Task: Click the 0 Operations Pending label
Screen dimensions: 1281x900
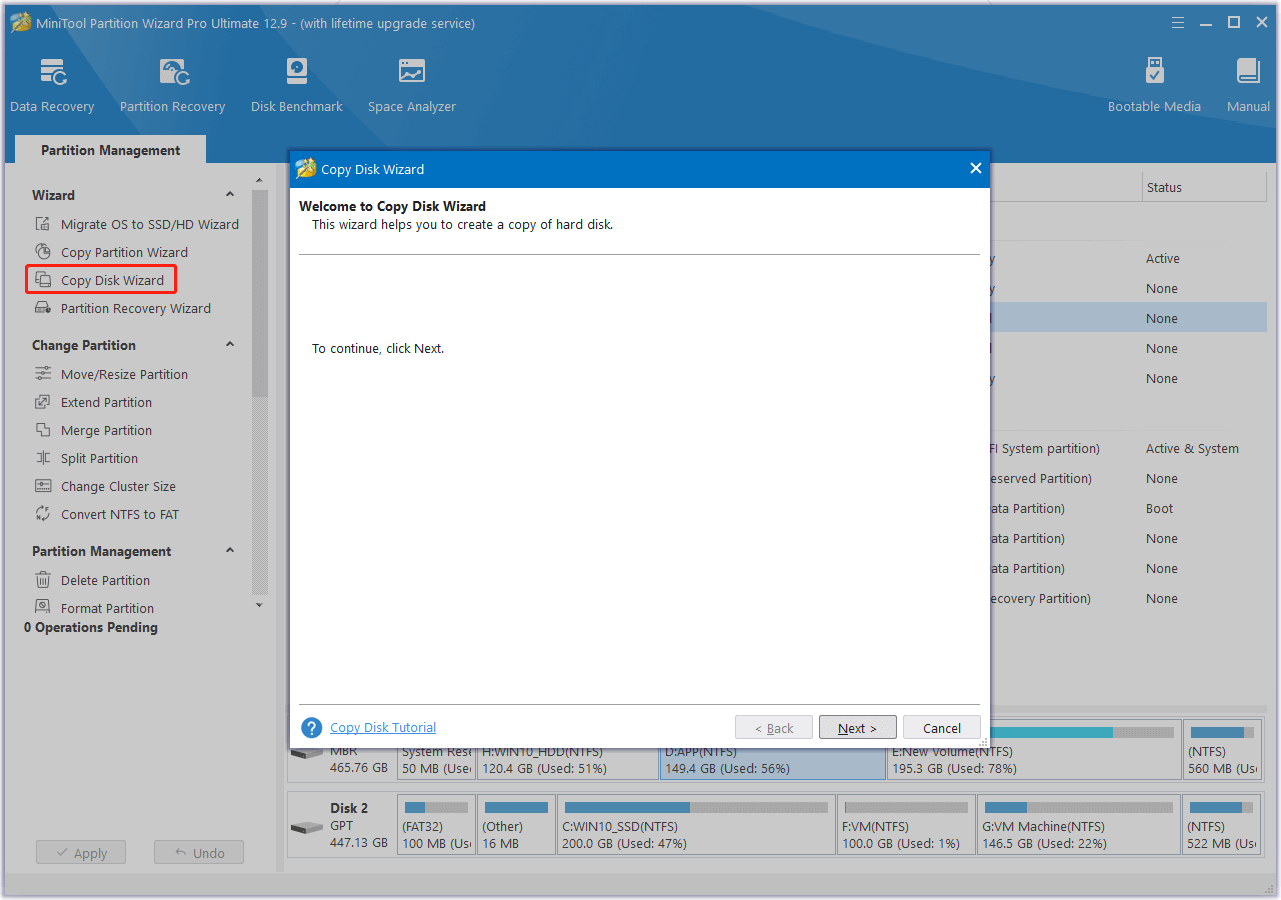Action: click(91, 627)
